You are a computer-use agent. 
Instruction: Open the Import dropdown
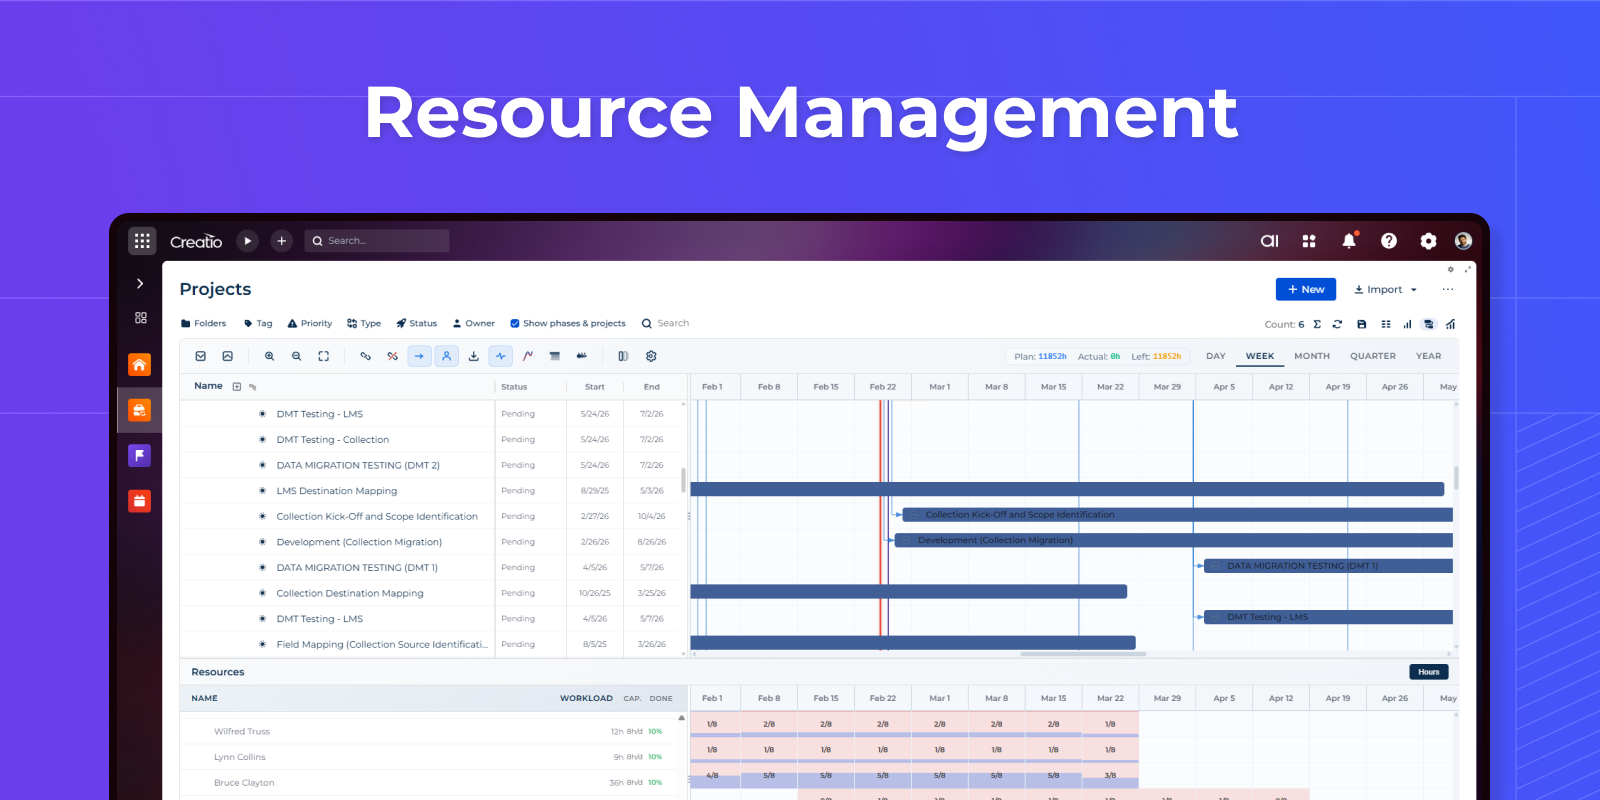(x=1386, y=290)
